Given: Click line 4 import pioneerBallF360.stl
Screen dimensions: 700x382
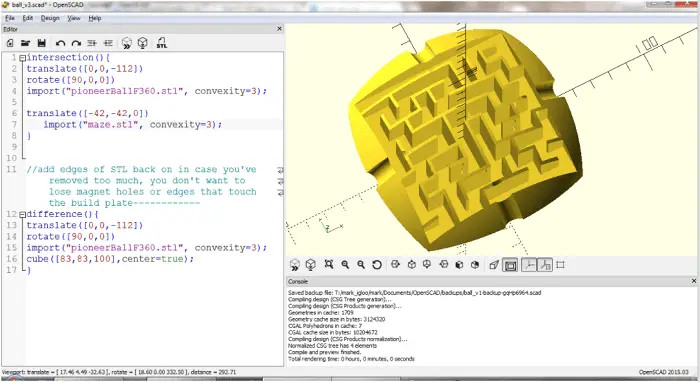Looking at the screenshot, I should [x=147, y=91].
